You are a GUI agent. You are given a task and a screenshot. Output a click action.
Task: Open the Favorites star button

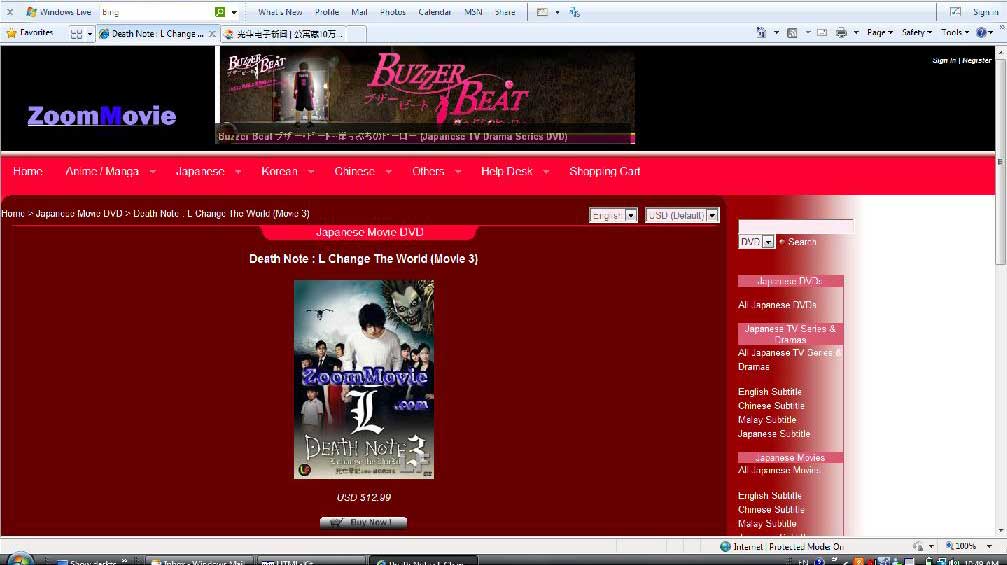(x=30, y=32)
